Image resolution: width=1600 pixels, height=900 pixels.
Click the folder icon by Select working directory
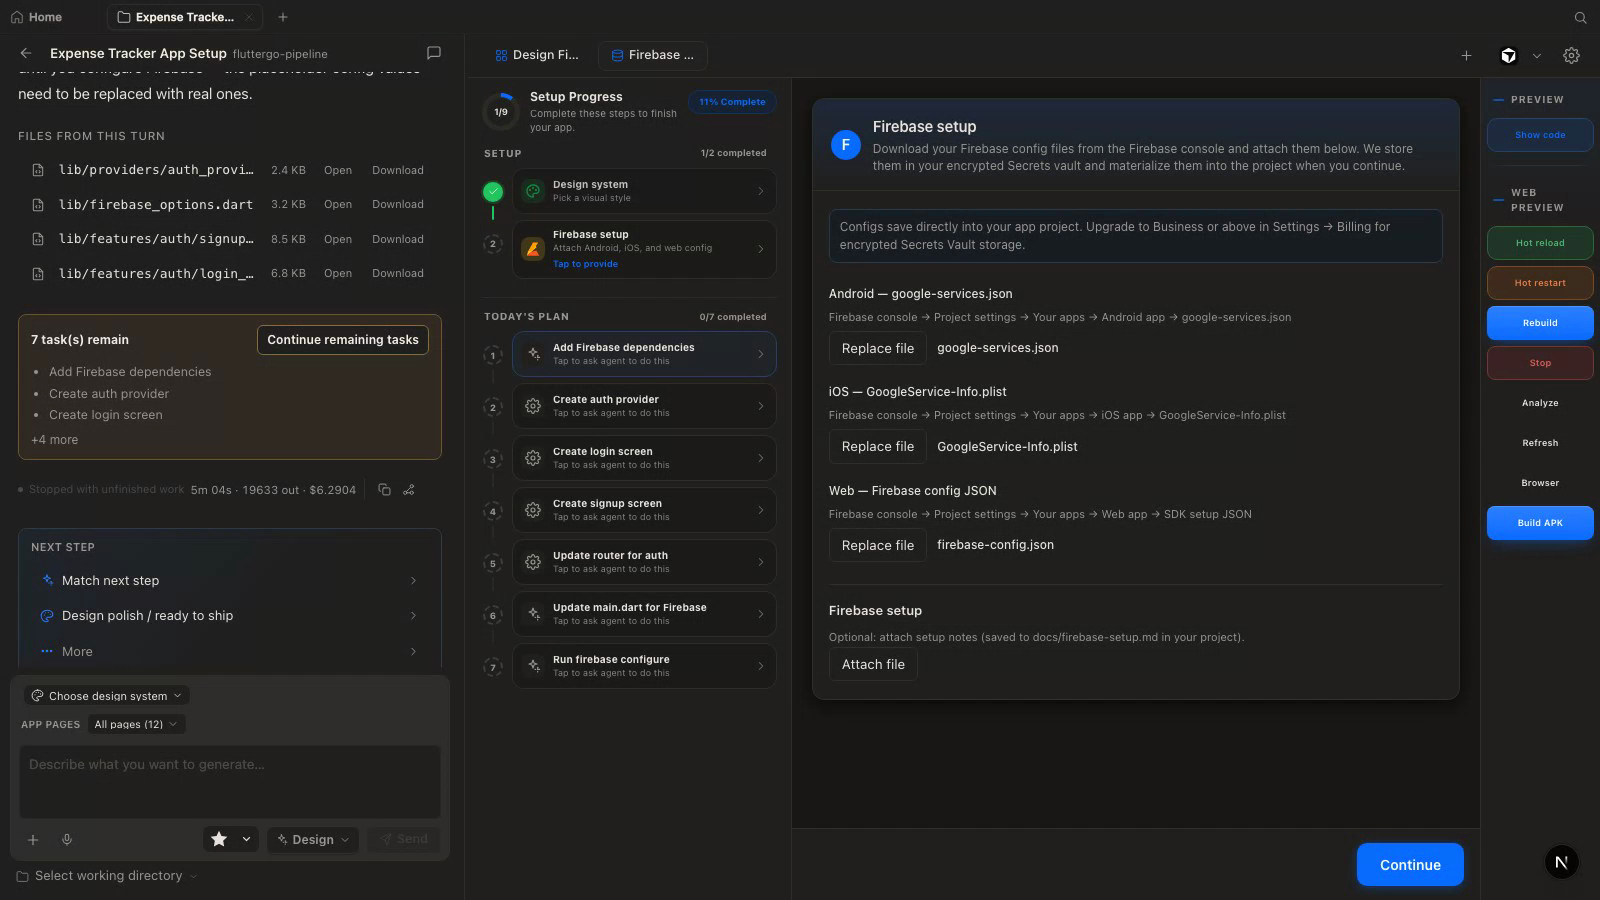(22, 876)
